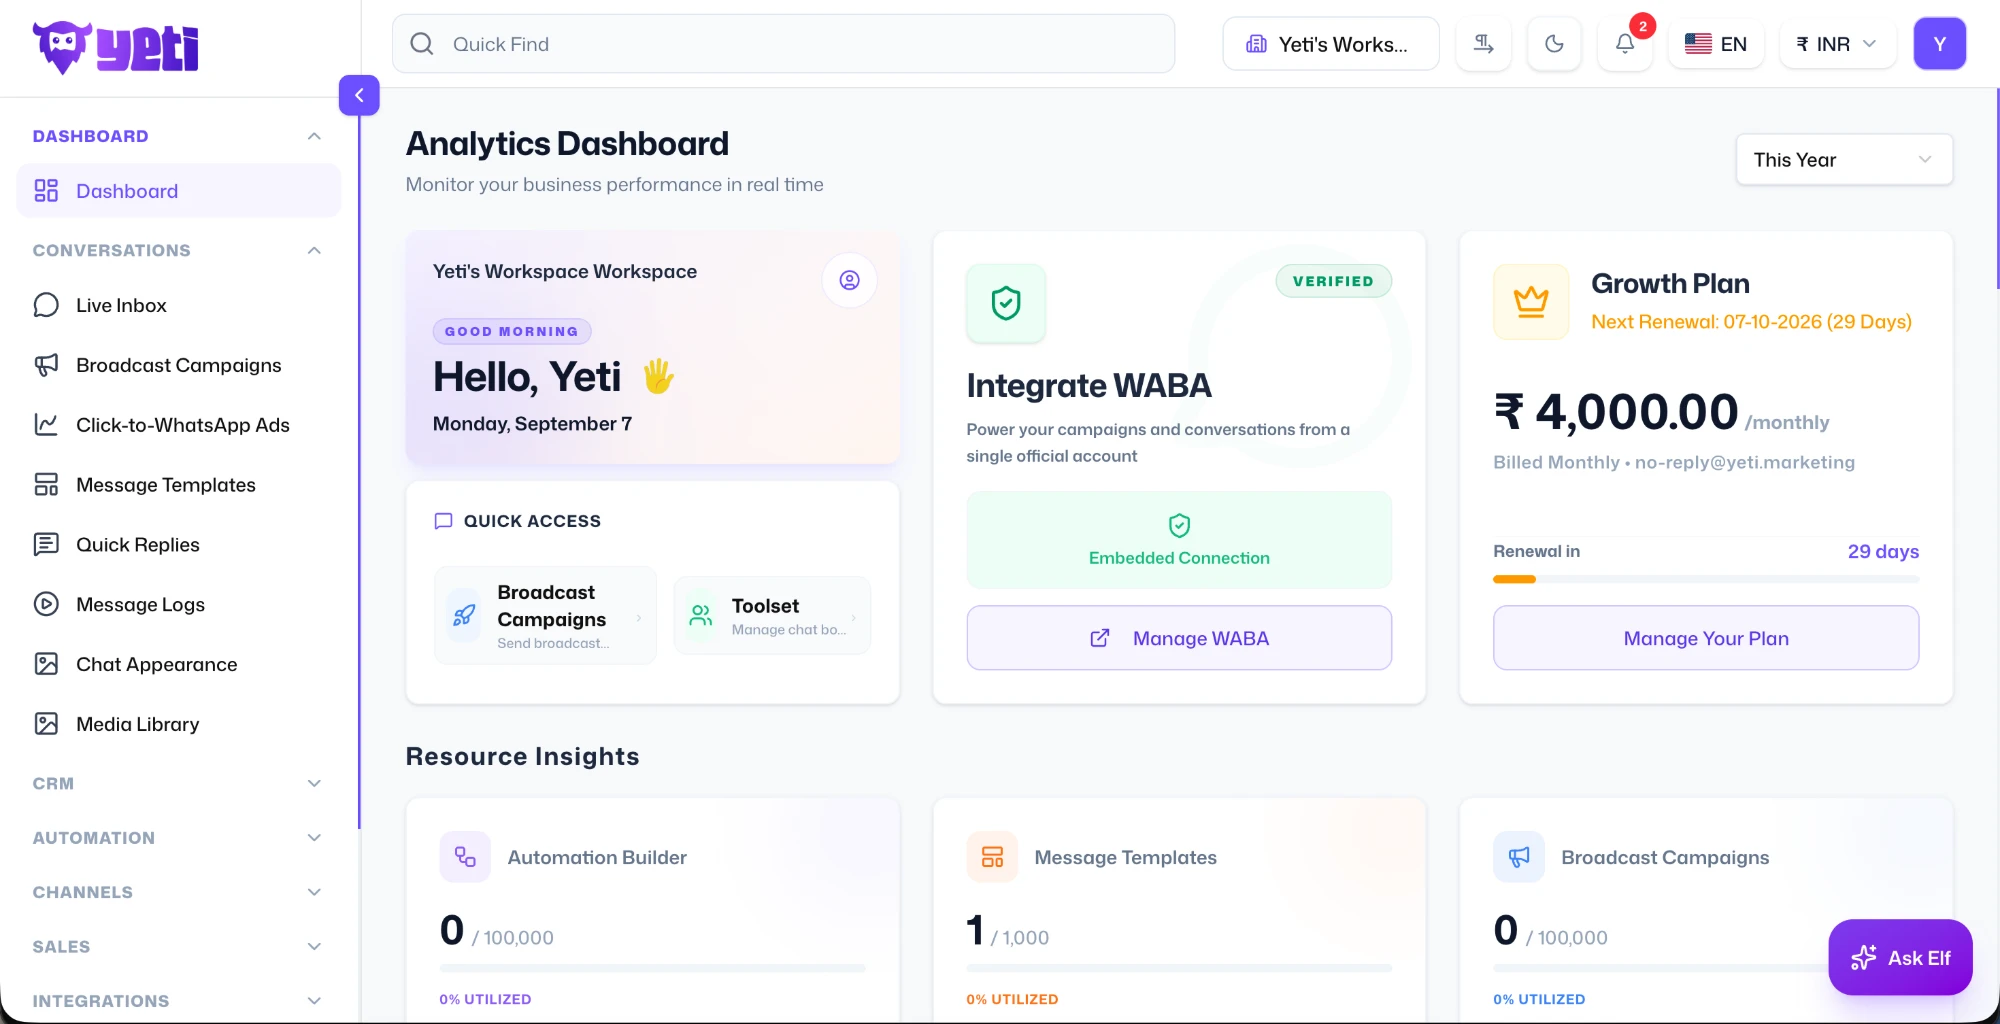The width and height of the screenshot is (2000, 1024).
Task: Open the Ask Elf assistant
Action: click(x=1900, y=957)
